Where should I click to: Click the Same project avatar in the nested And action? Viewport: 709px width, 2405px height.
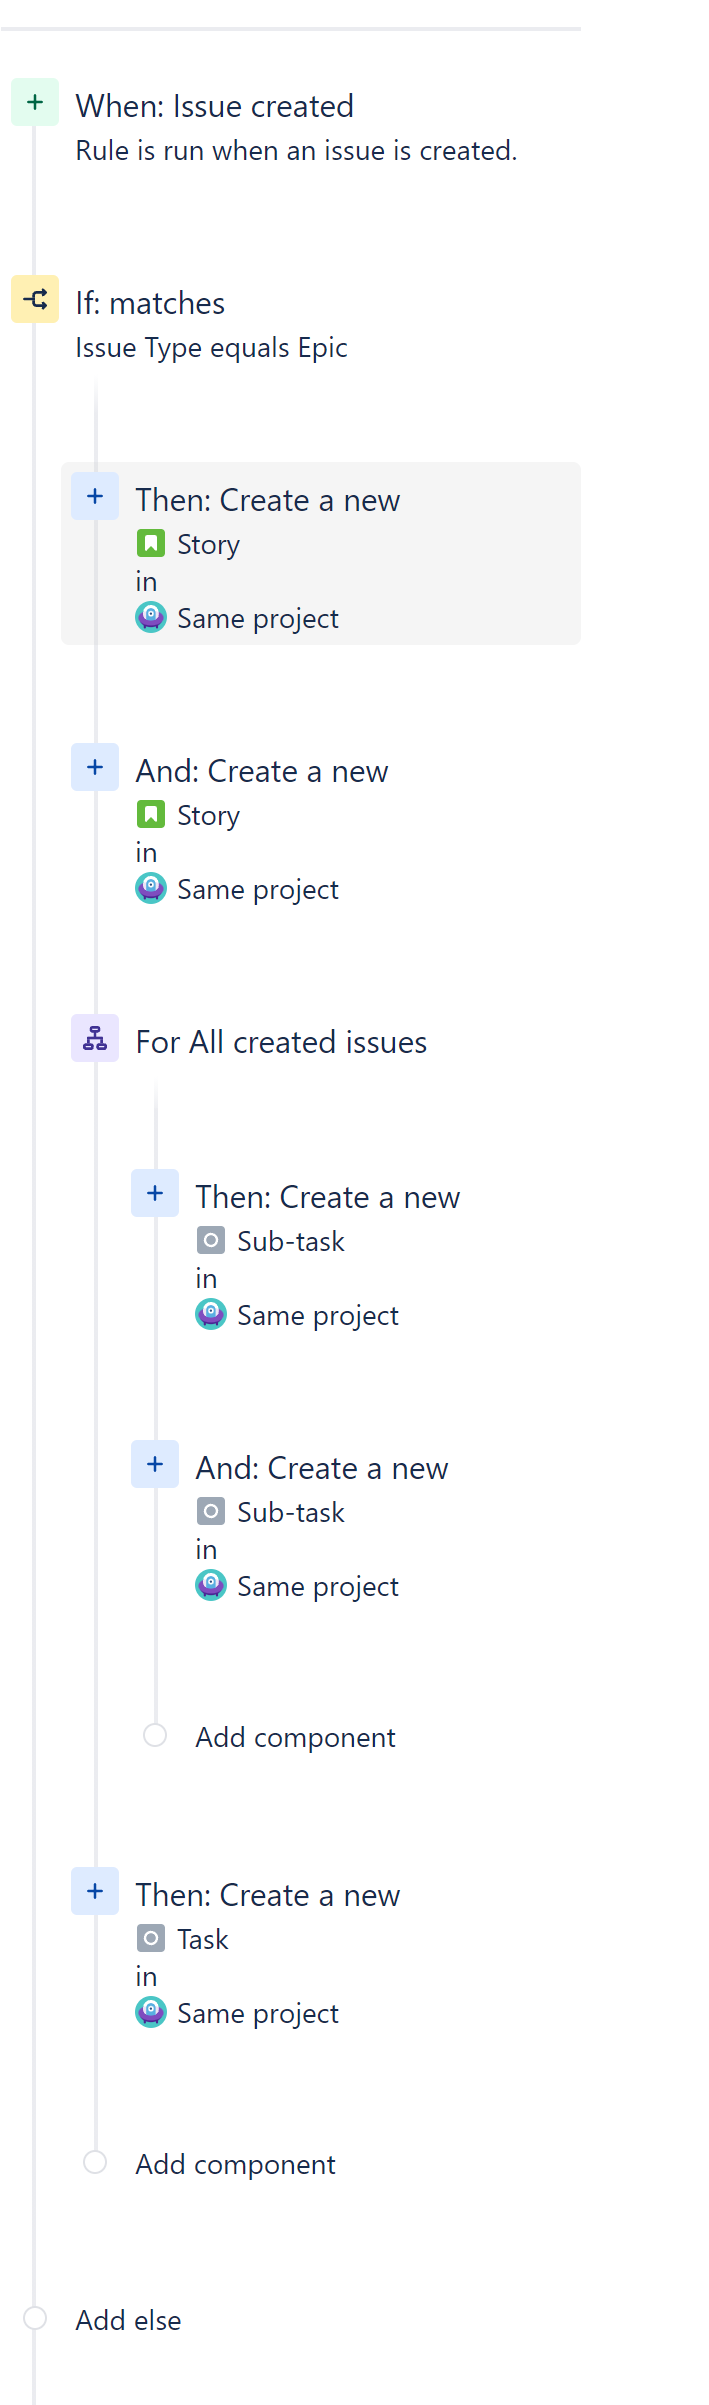211,1585
